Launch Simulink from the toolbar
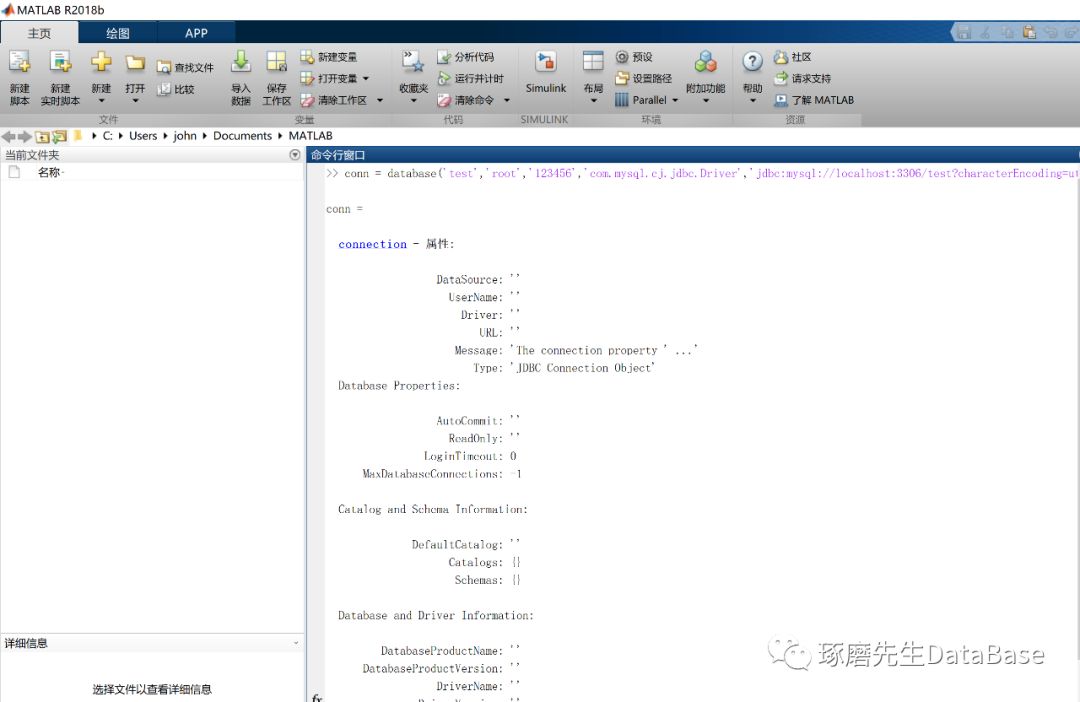The width and height of the screenshot is (1080, 702). click(546, 72)
